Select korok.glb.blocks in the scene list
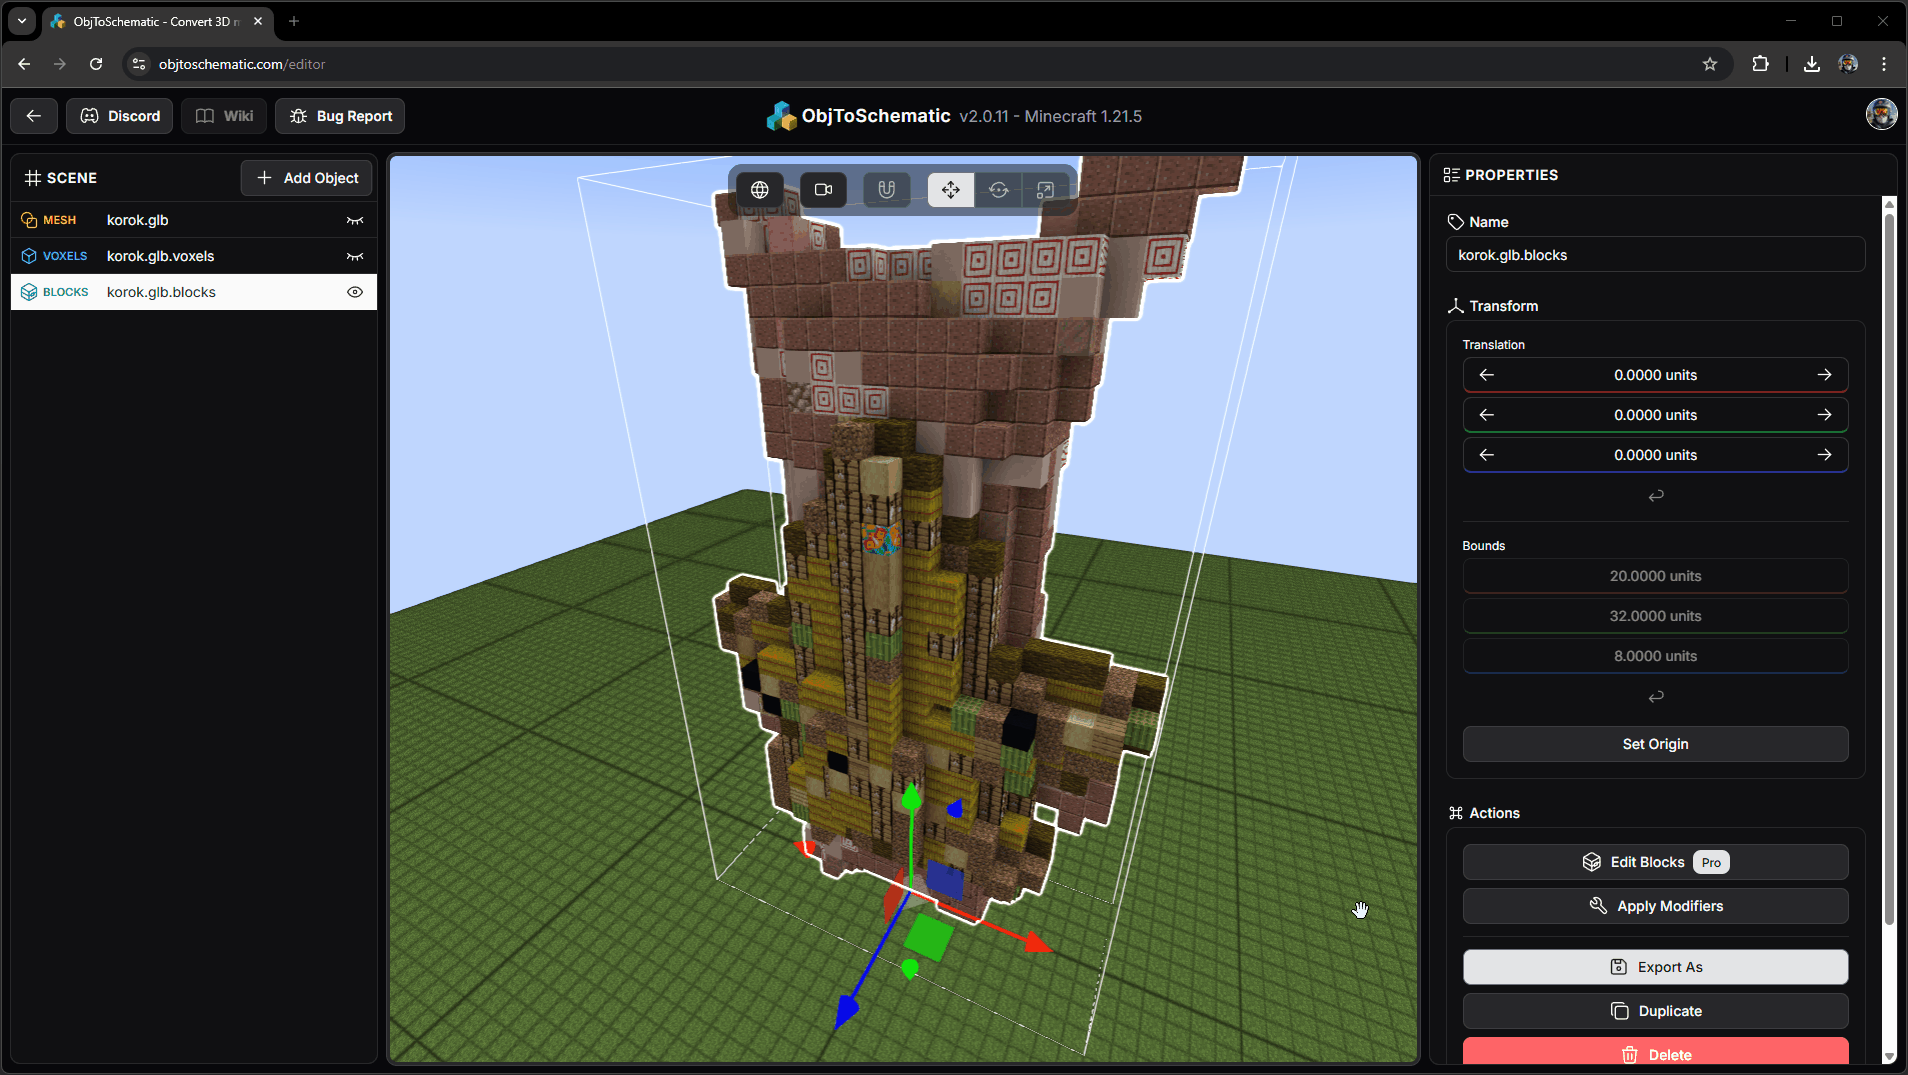The width and height of the screenshot is (1908, 1075). tap(193, 292)
